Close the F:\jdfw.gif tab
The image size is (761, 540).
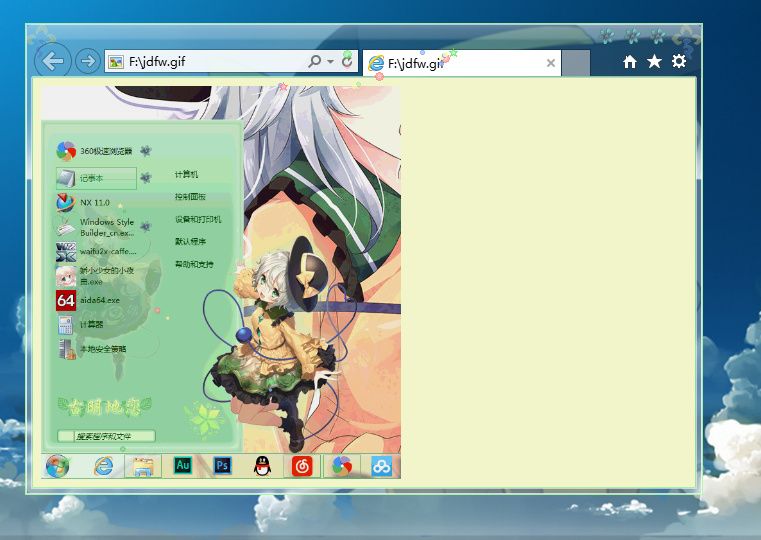(x=550, y=63)
